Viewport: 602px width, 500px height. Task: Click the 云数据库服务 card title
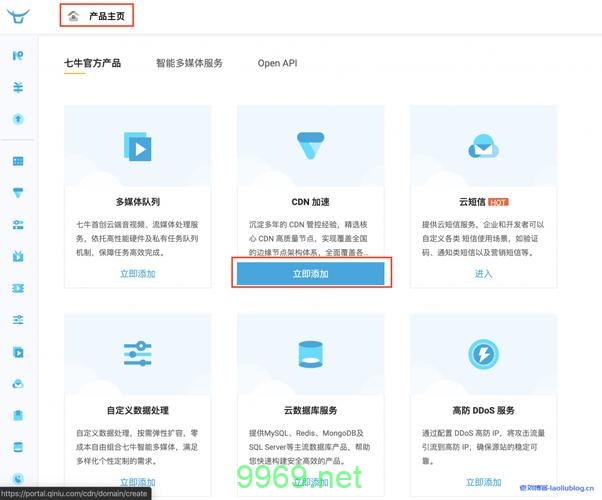[x=311, y=410]
